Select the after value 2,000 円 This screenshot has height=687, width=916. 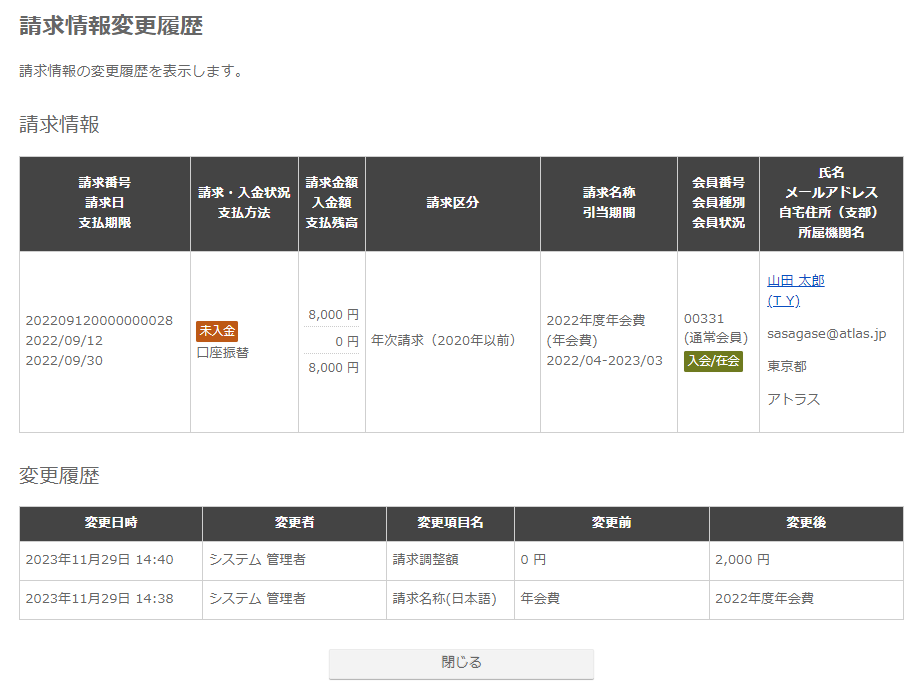pos(742,560)
